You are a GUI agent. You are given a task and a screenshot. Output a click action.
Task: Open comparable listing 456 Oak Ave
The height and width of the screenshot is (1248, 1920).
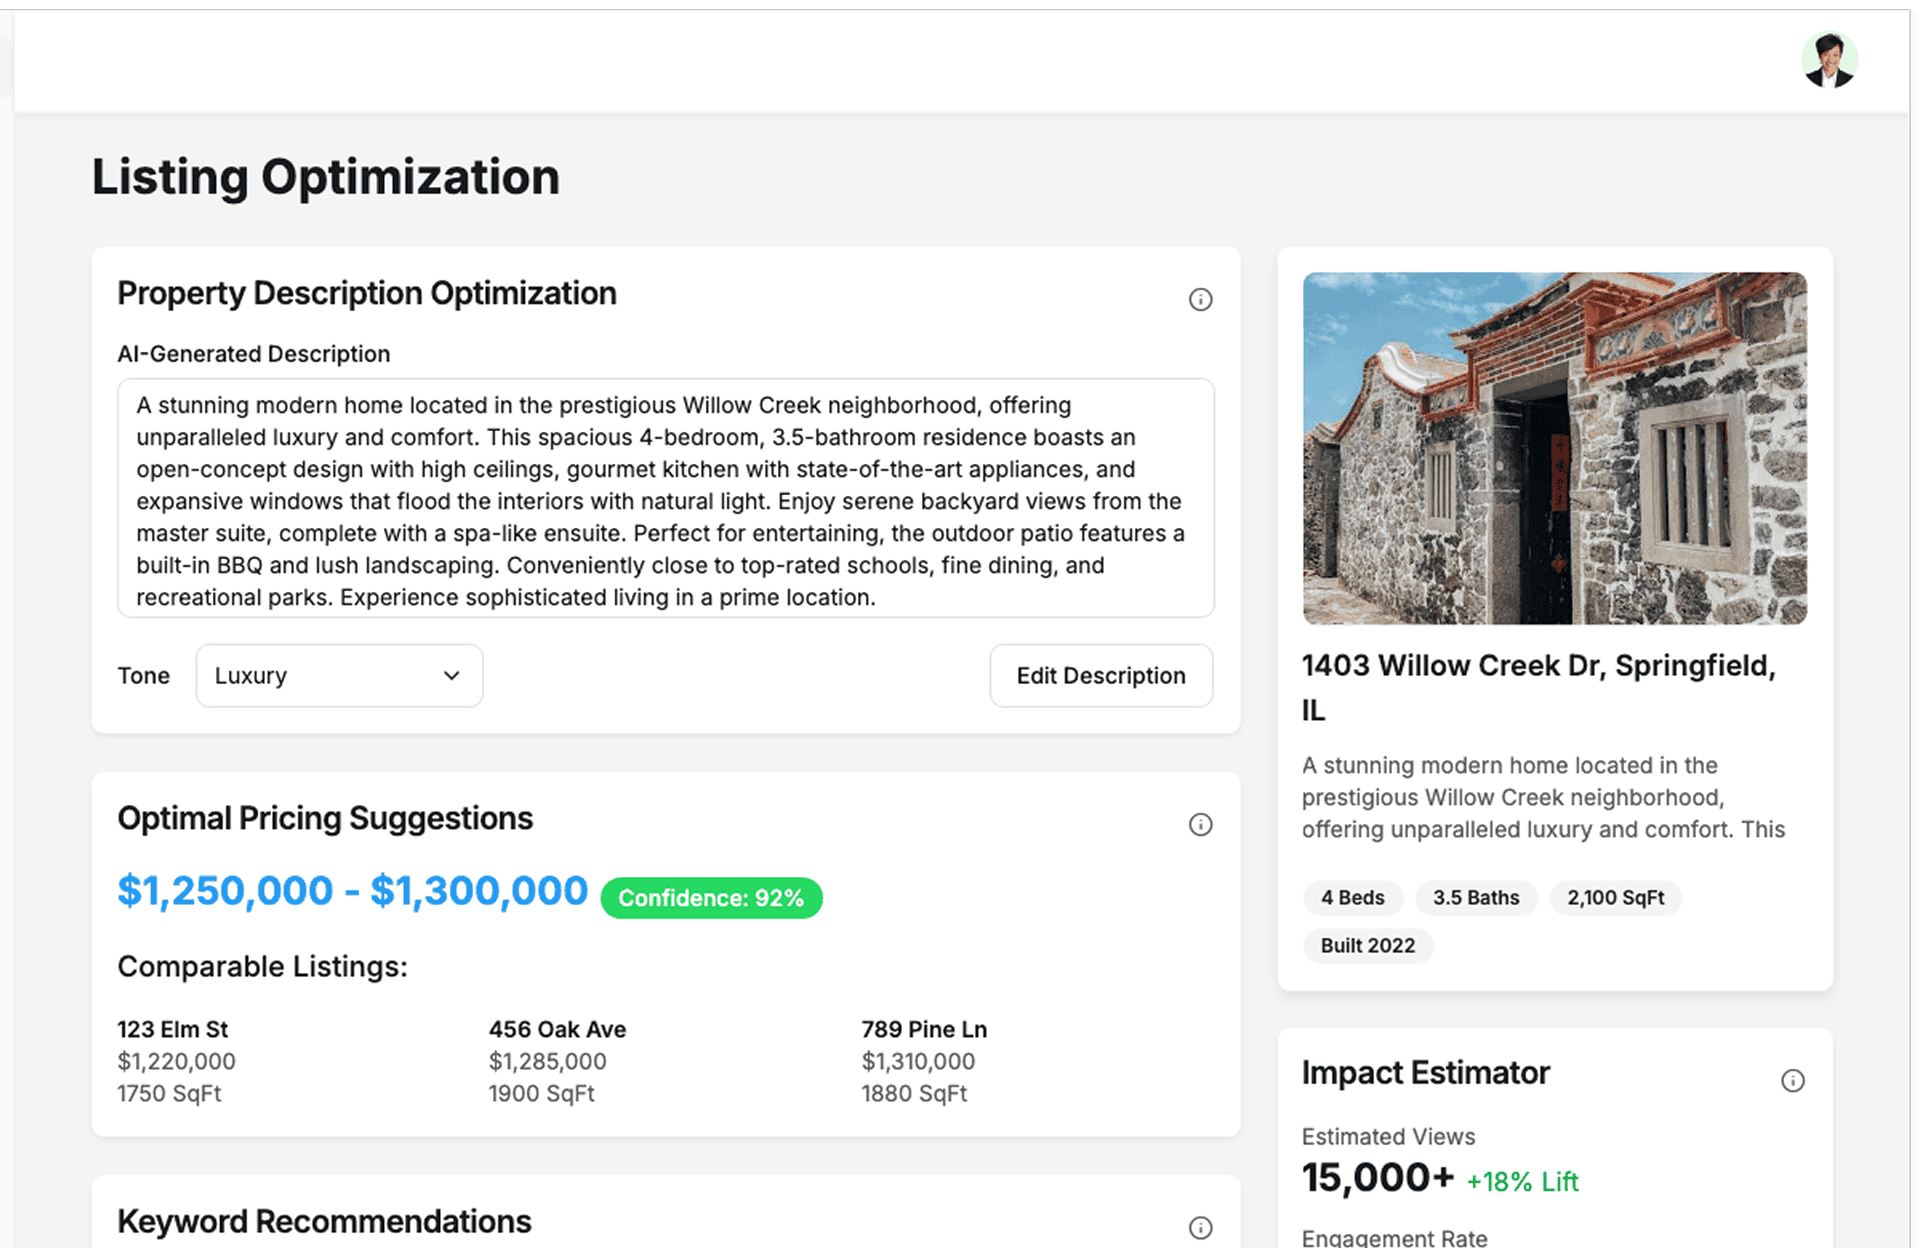(x=557, y=1029)
